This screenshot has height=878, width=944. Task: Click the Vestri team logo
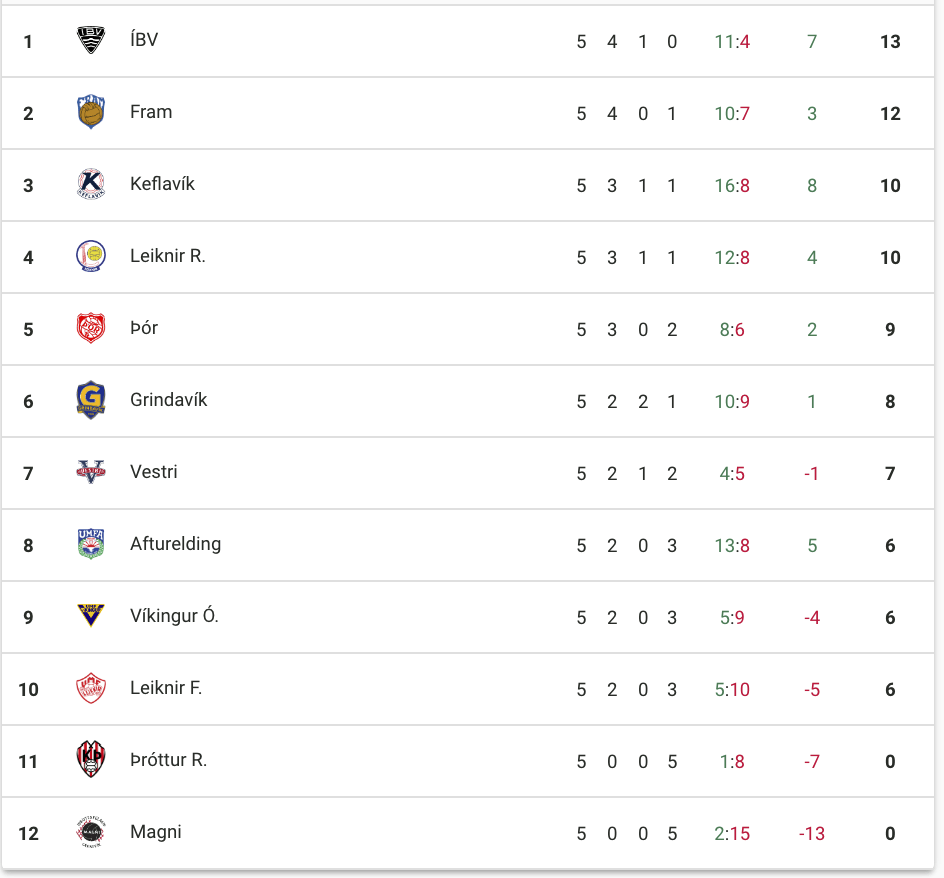point(91,472)
